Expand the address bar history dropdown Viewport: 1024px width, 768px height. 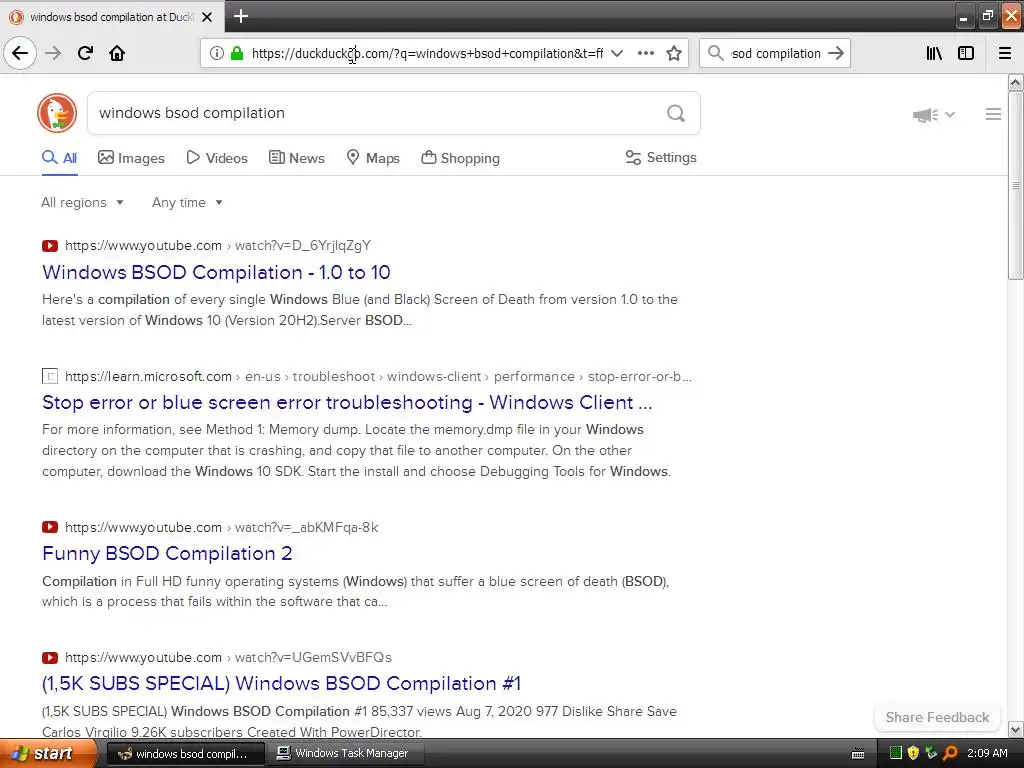tap(617, 53)
